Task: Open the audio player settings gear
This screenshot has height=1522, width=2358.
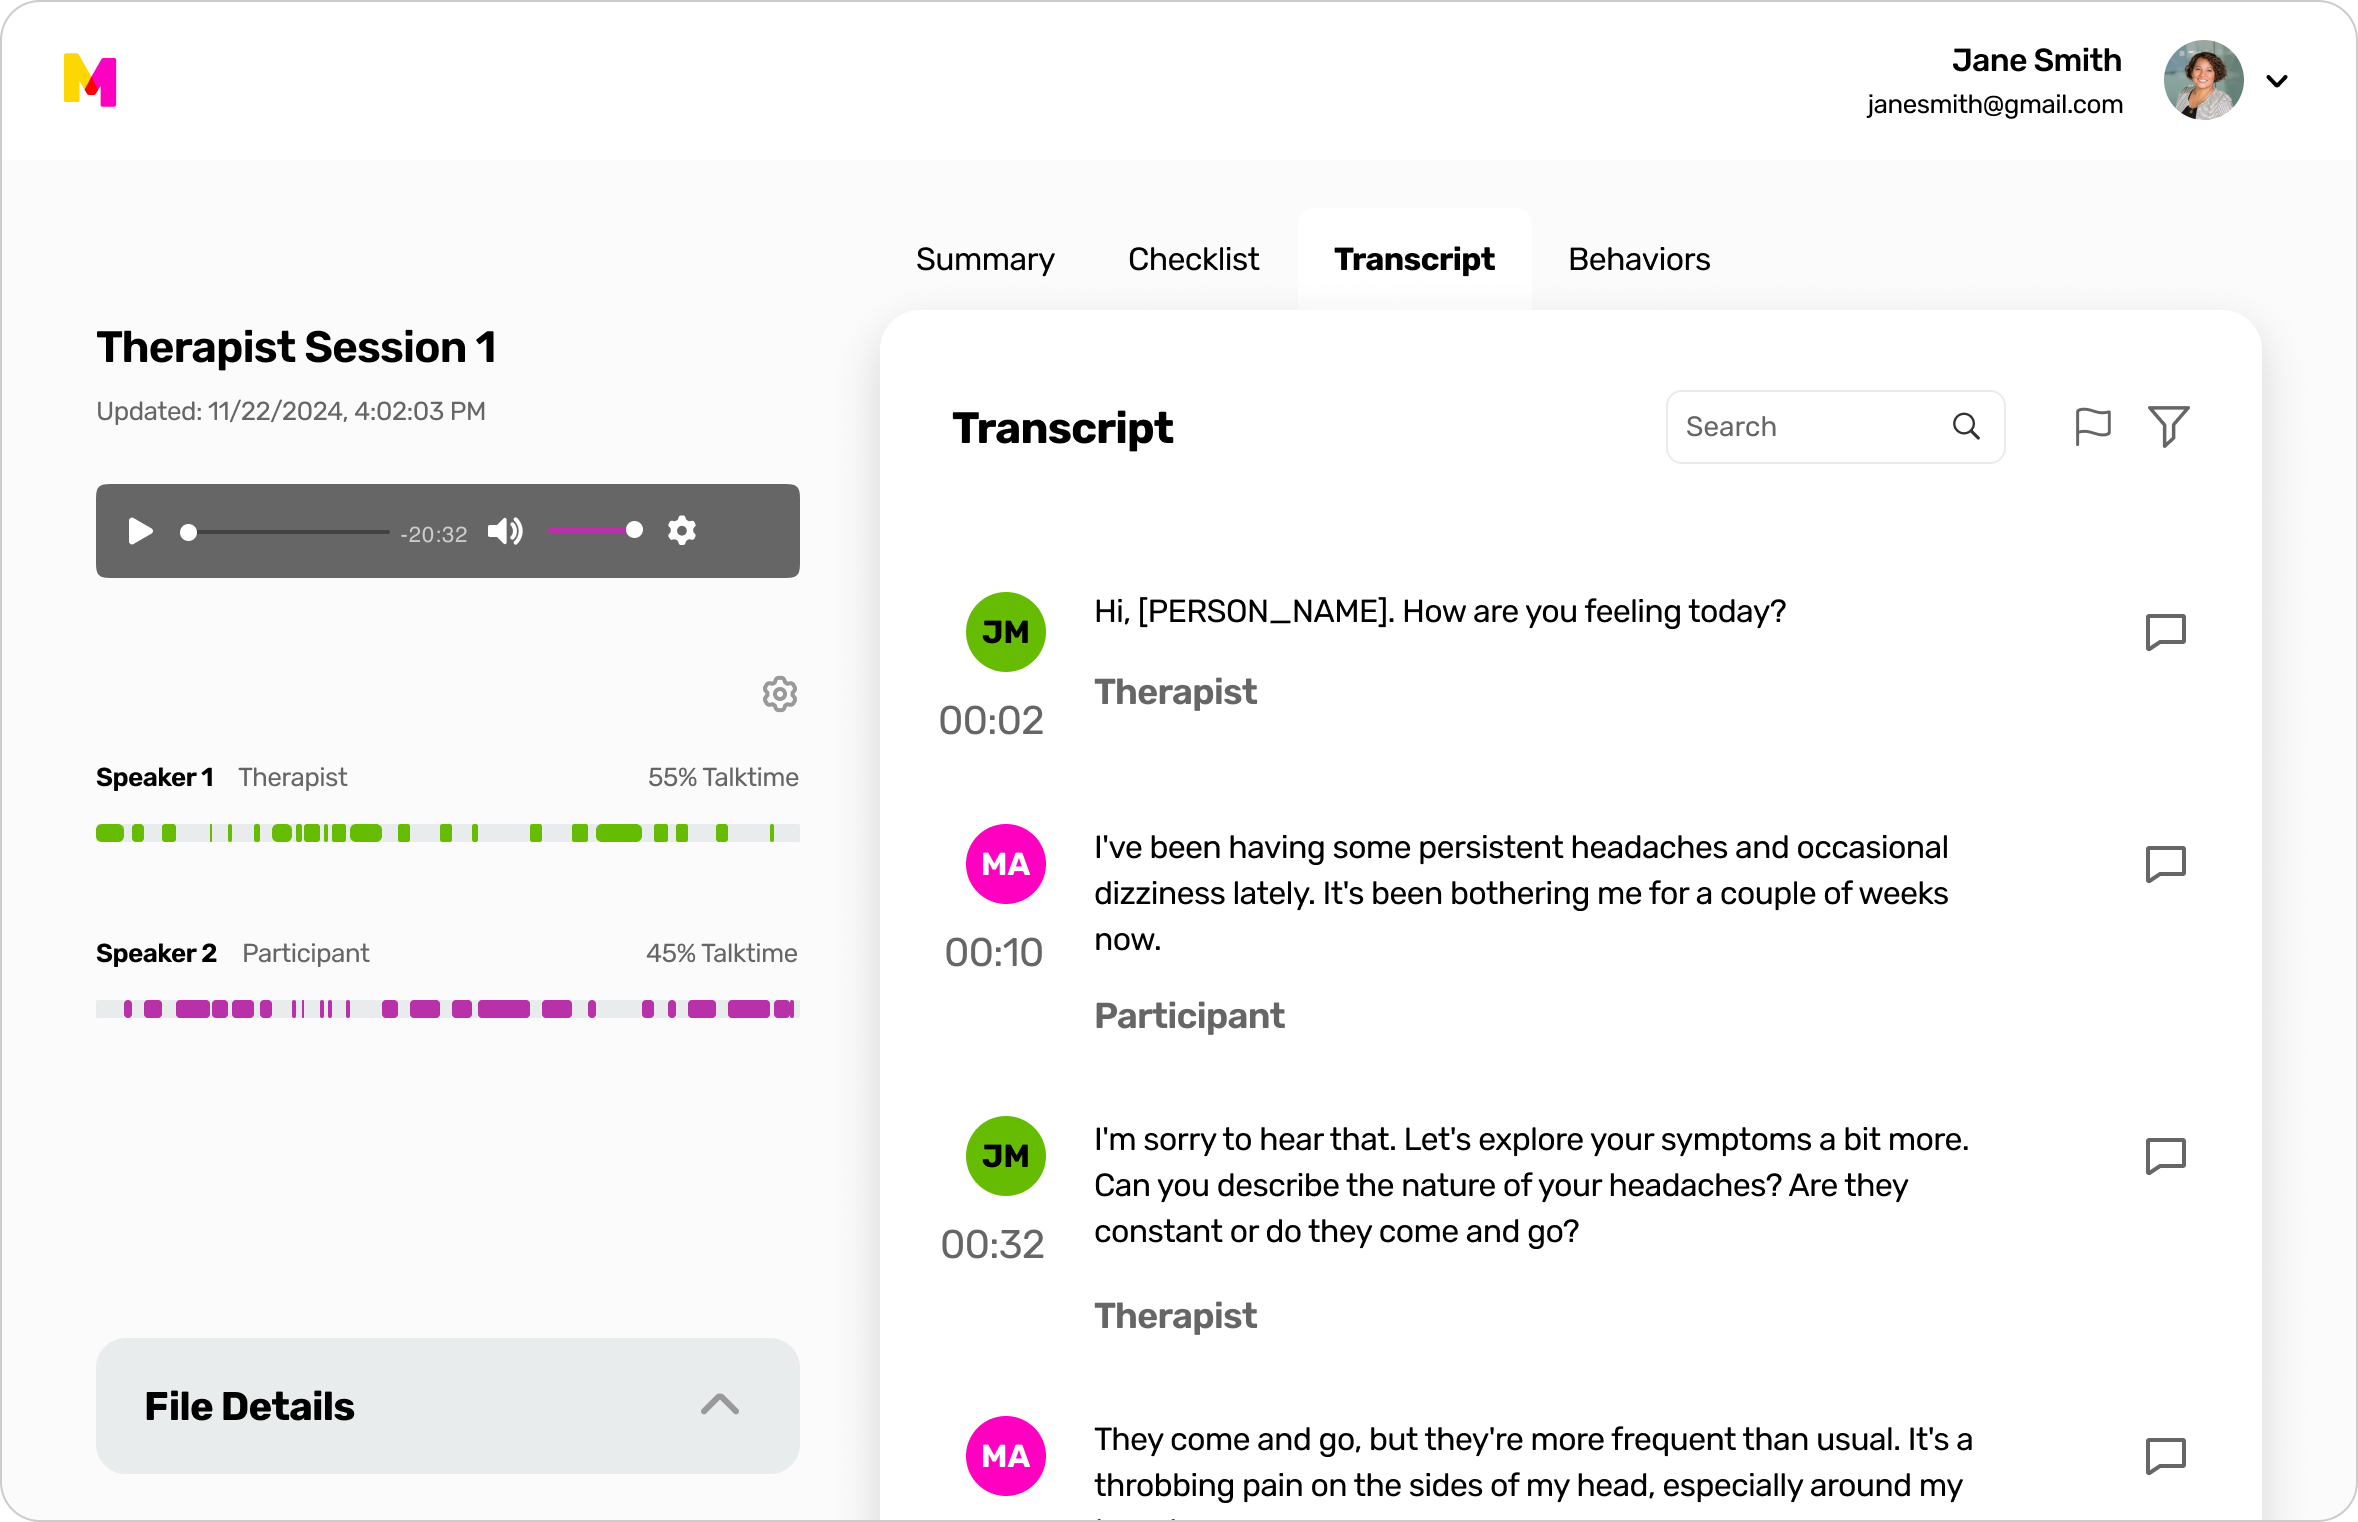Action: (x=681, y=531)
